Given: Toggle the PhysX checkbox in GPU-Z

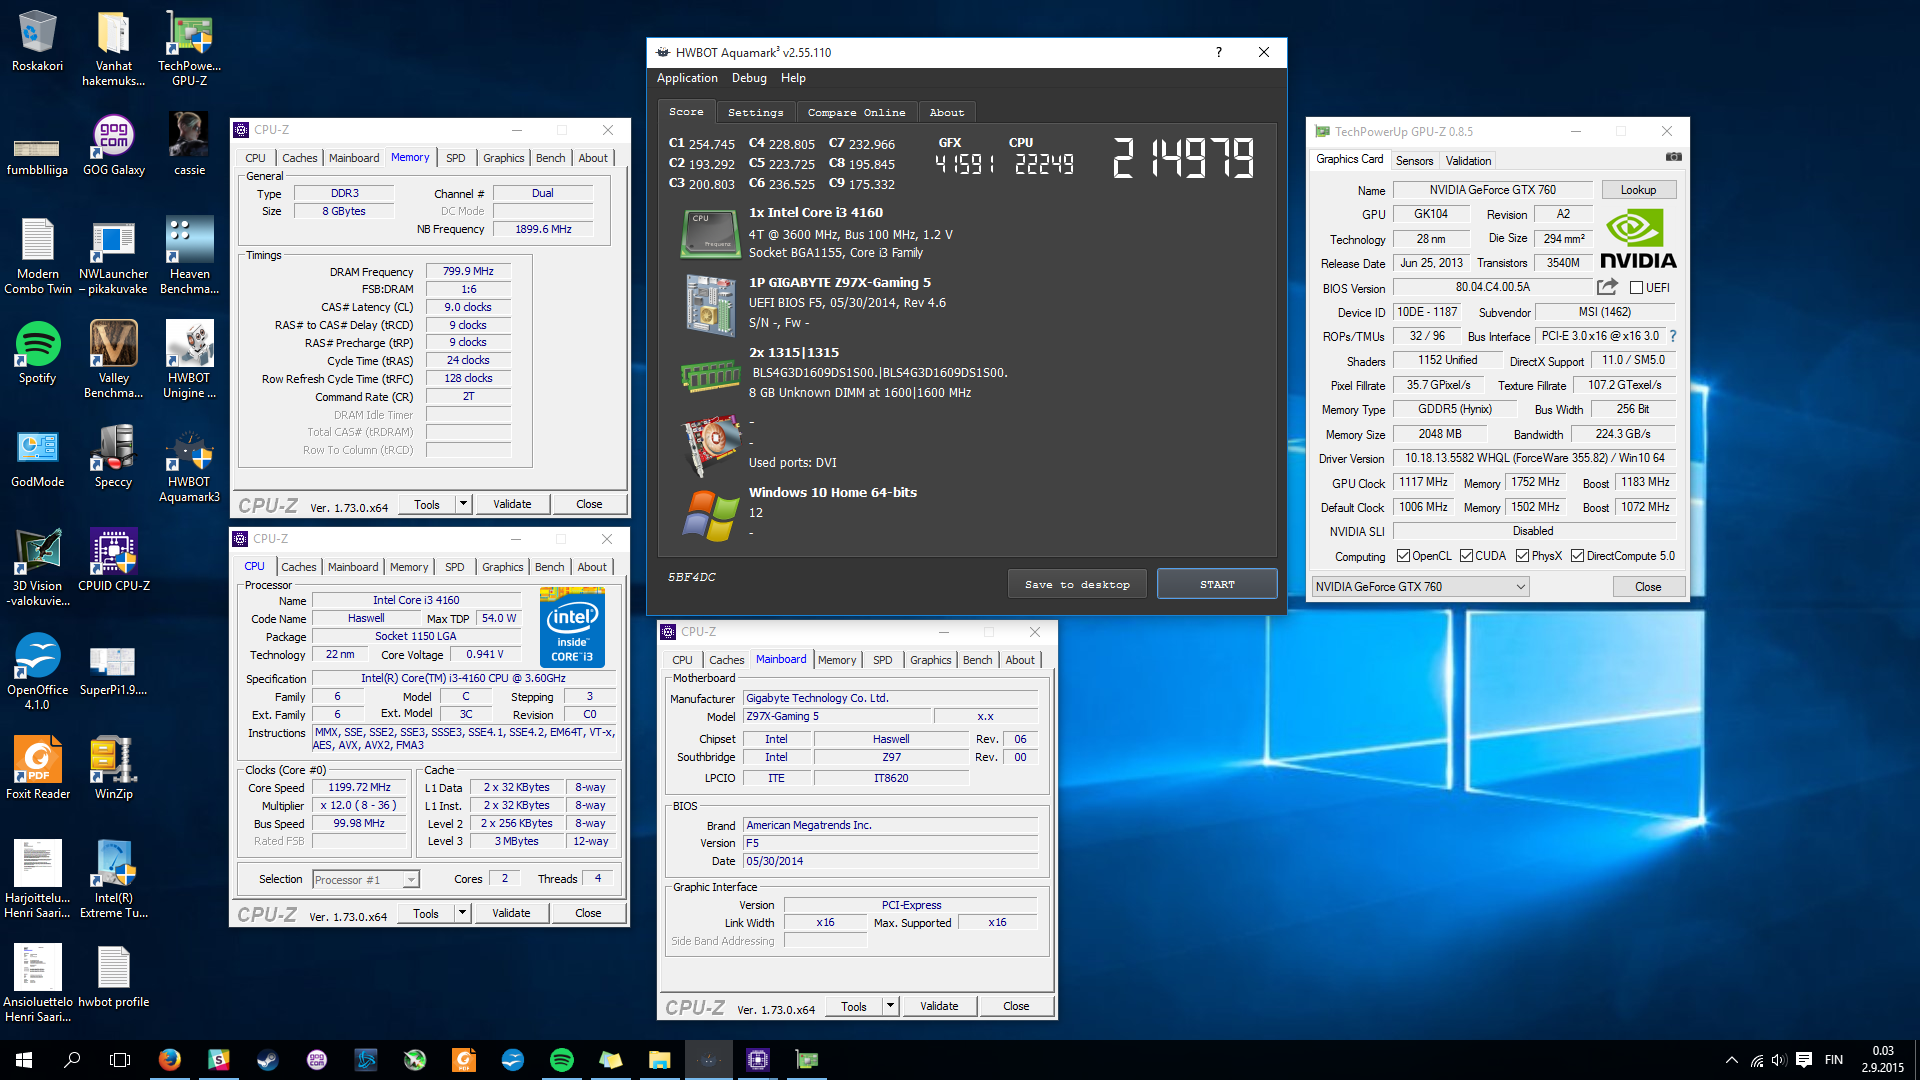Looking at the screenshot, I should tap(1522, 556).
